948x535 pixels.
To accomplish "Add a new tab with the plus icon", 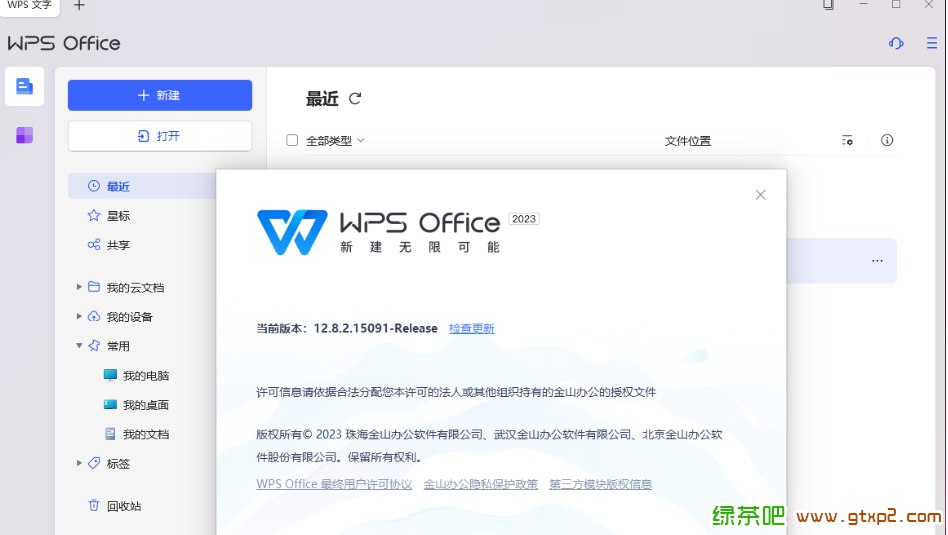I will (x=79, y=5).
